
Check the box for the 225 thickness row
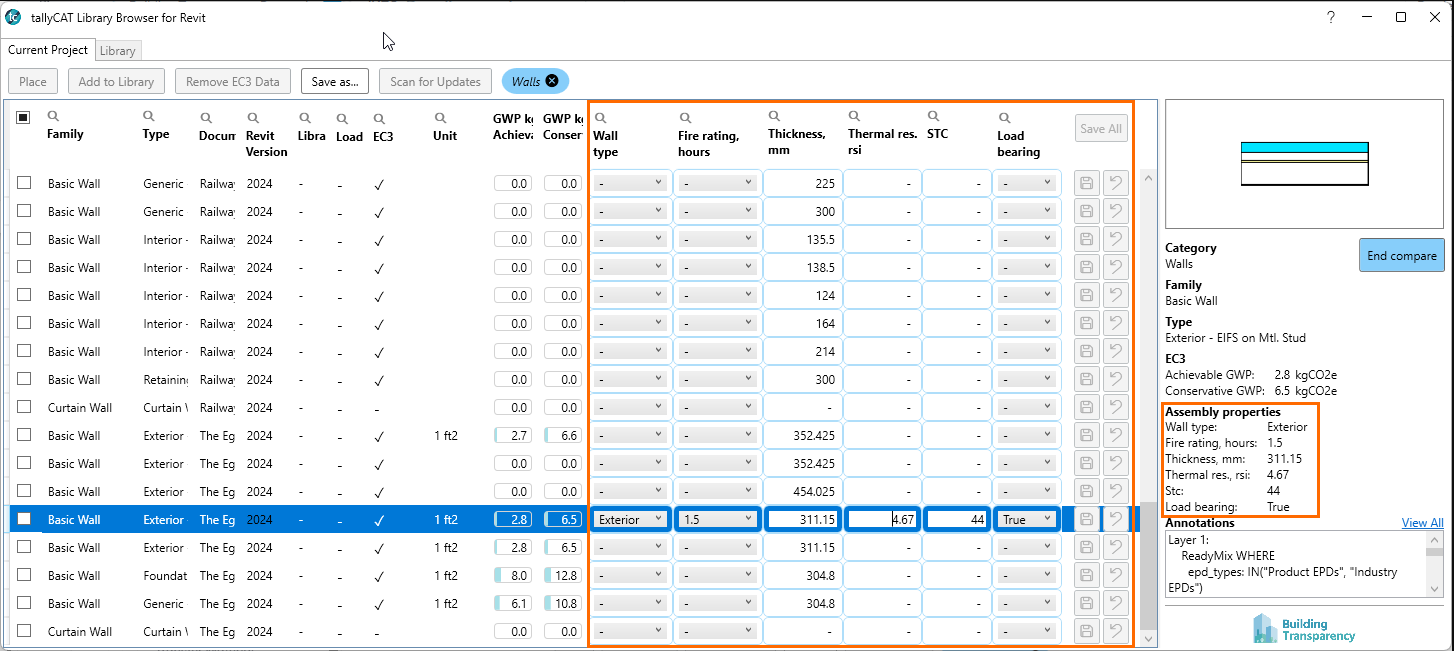(x=24, y=183)
